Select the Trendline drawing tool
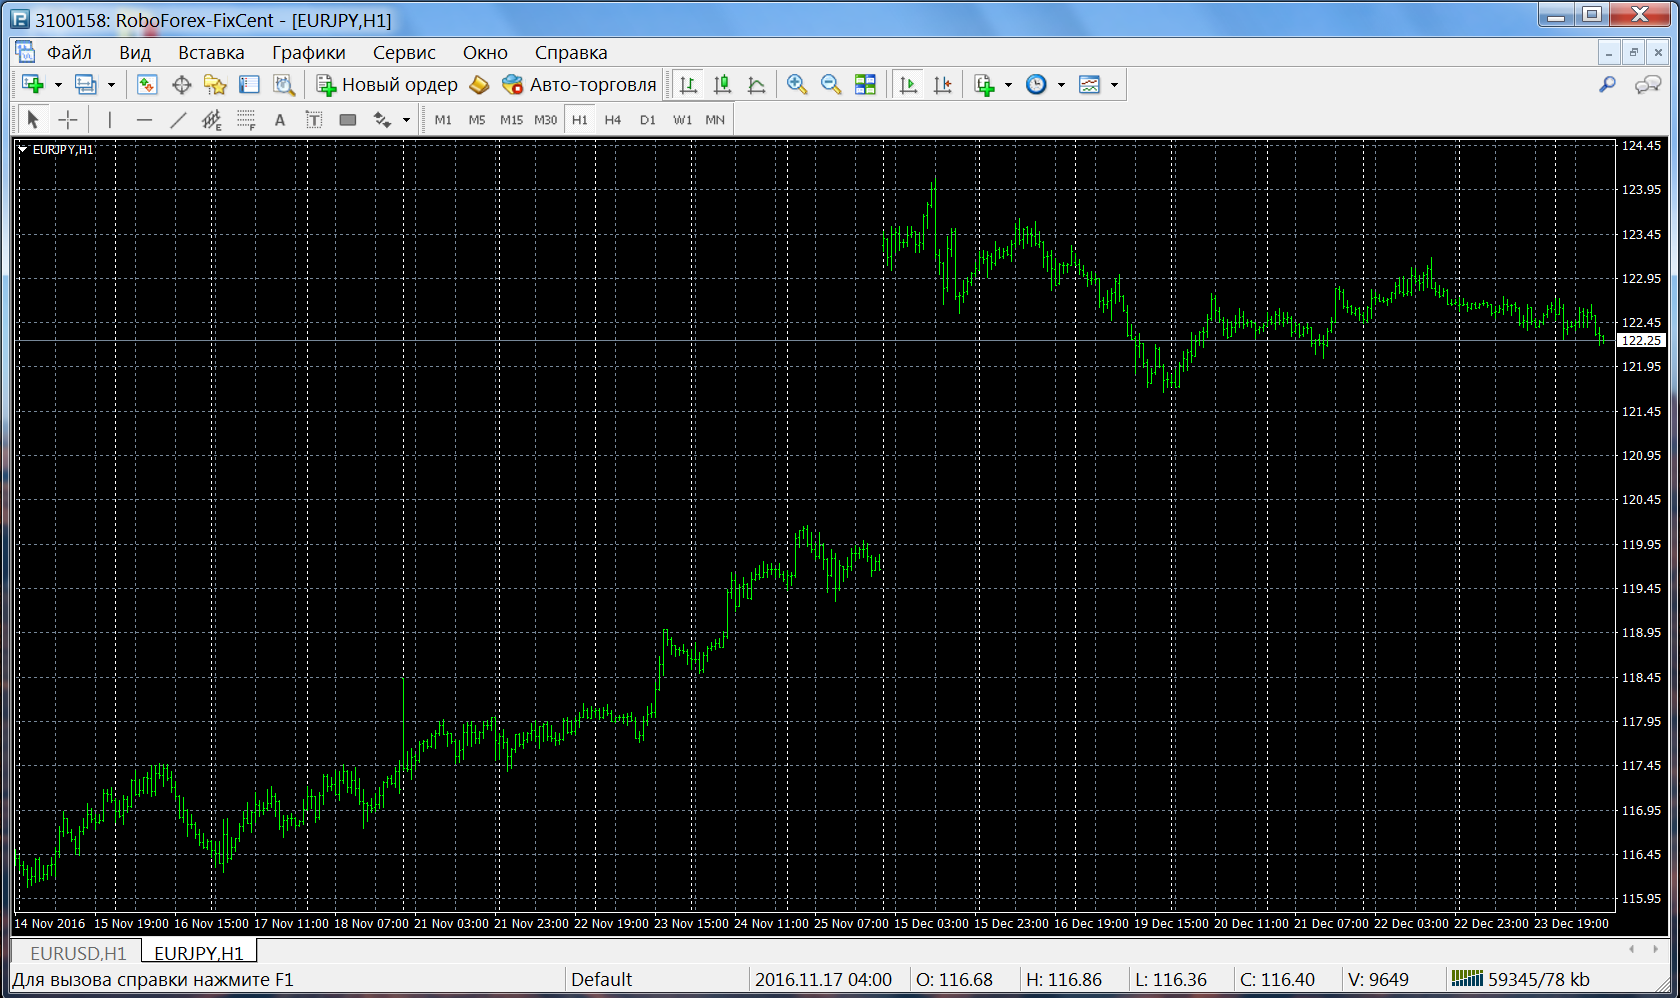Screen dimensions: 1680x998 pyautogui.click(x=178, y=120)
